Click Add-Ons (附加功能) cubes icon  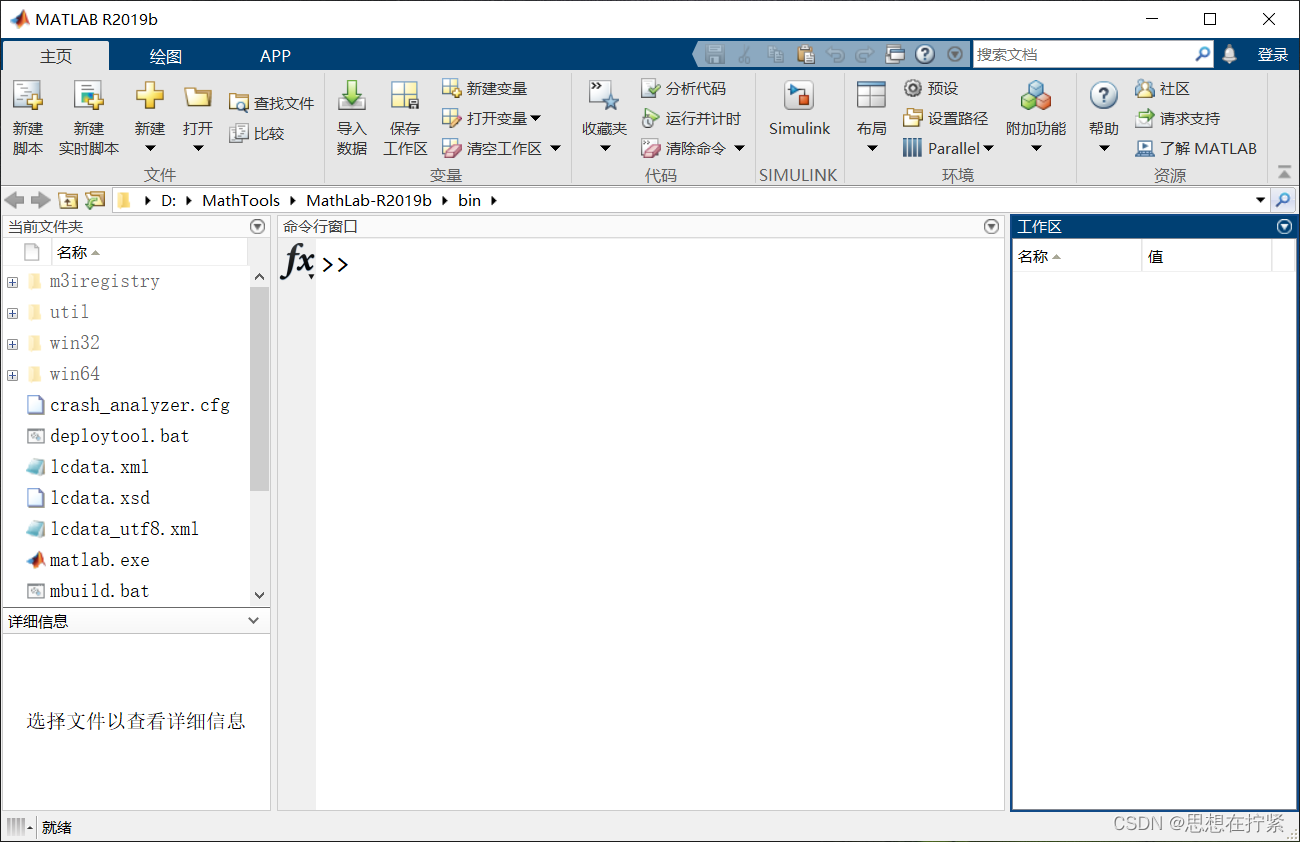click(1036, 96)
